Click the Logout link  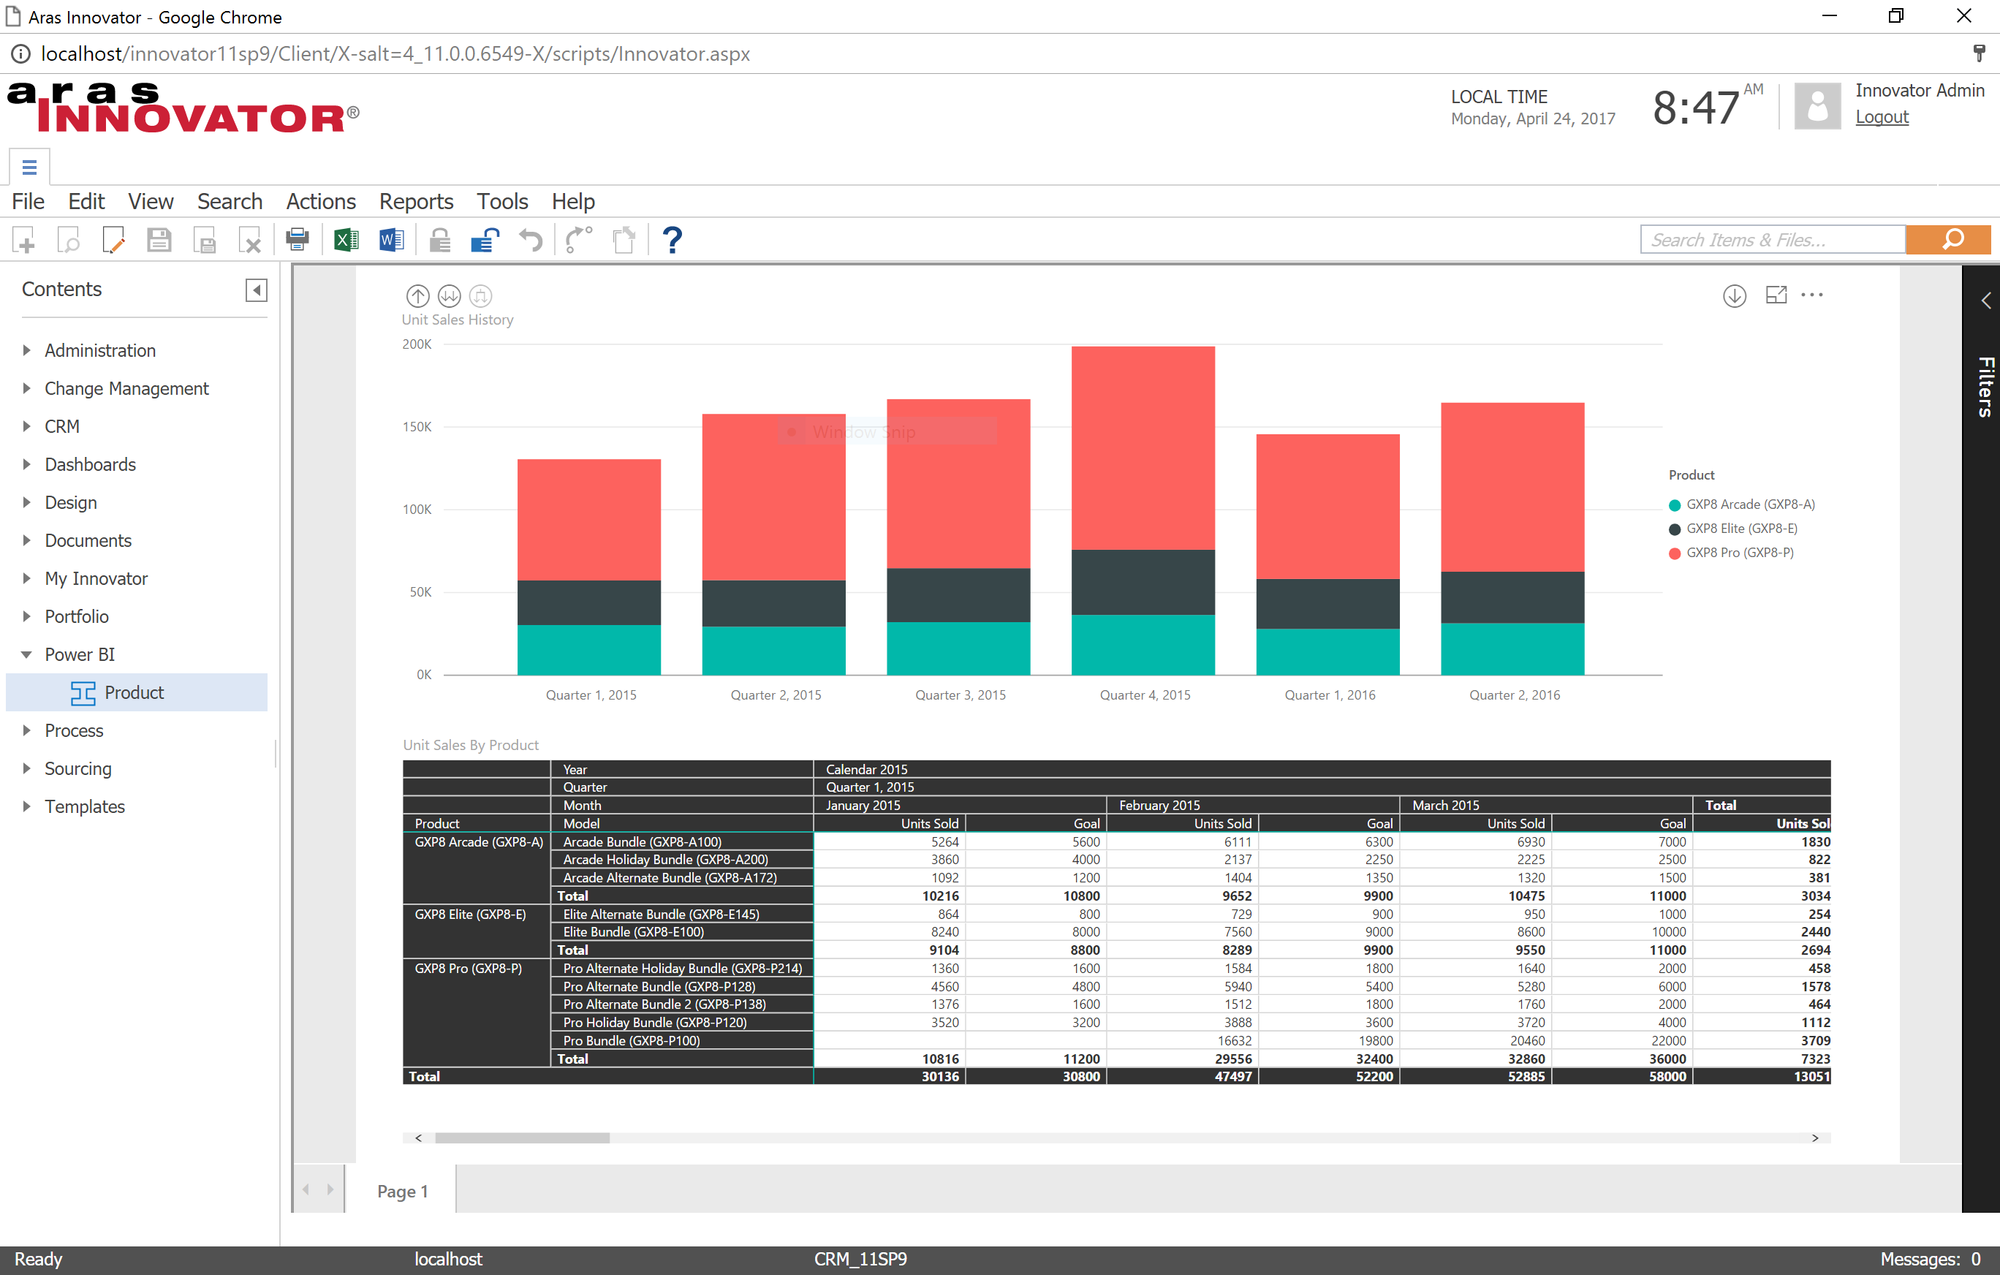point(1882,117)
